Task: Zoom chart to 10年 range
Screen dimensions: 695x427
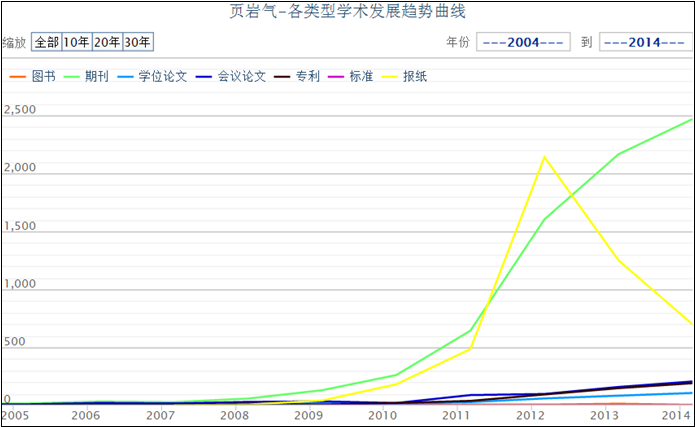Action: 77,42
